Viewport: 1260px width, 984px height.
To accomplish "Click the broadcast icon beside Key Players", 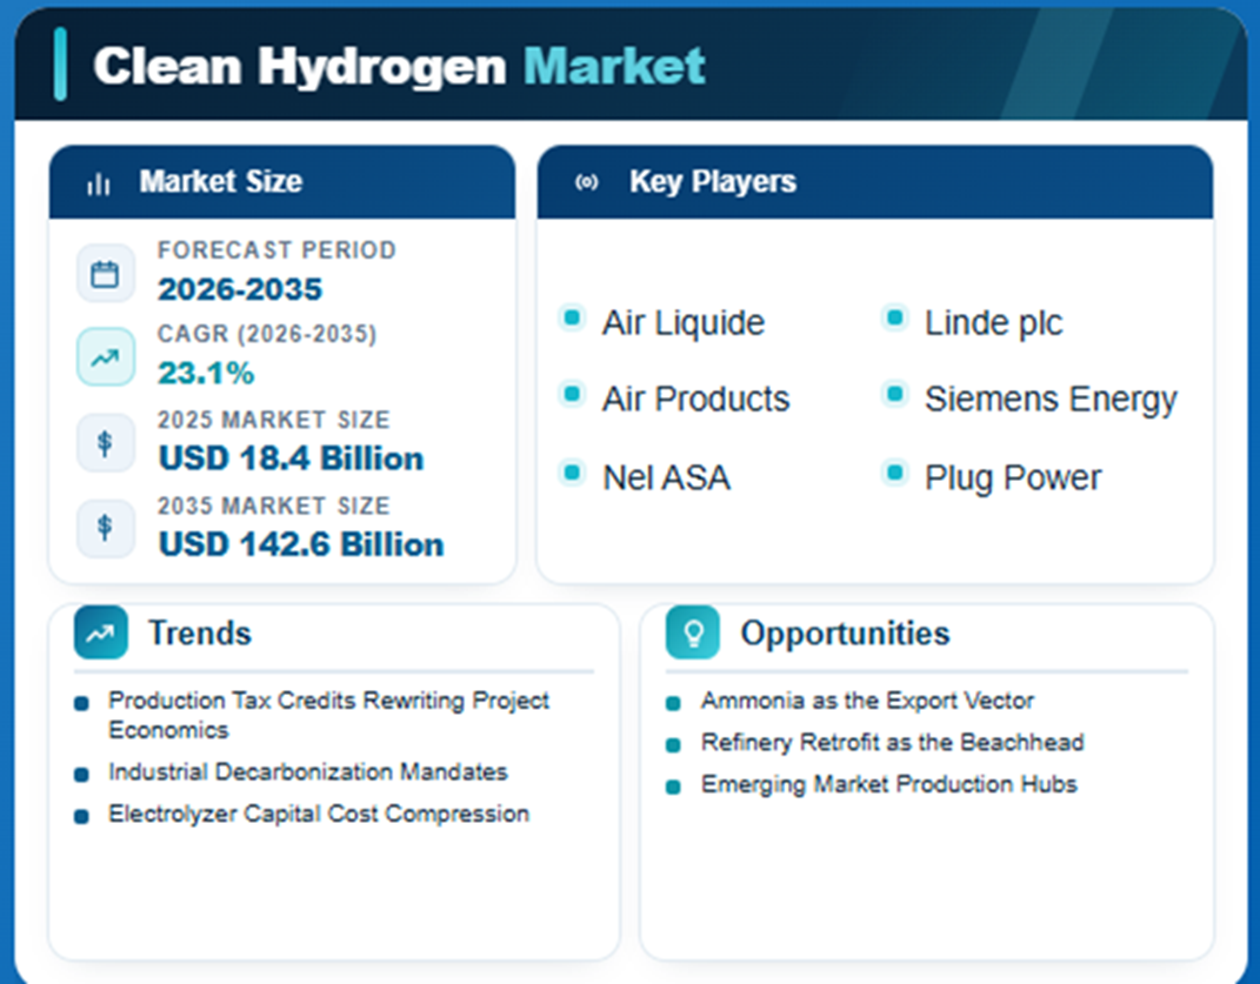I will point(587,182).
